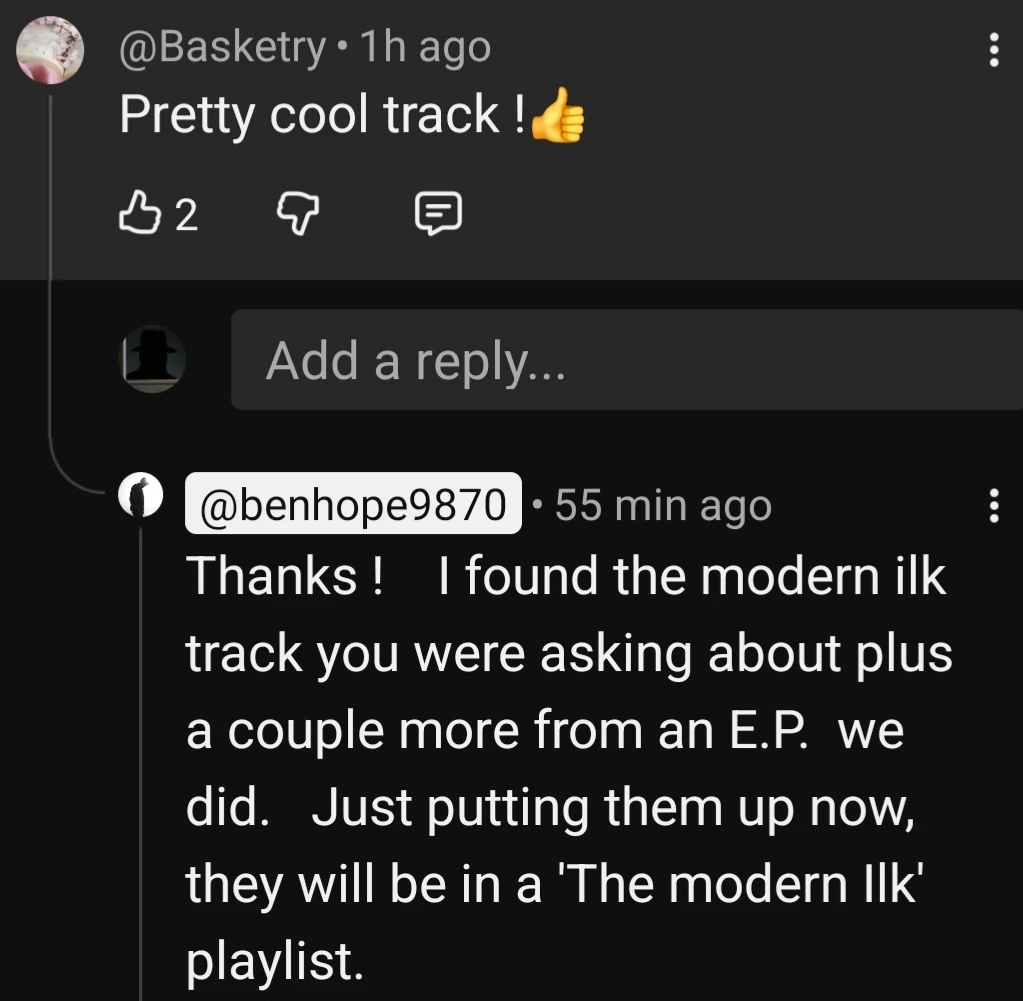
Task: Click the curved connector leading to benhope9870's reply
Action: point(75,478)
